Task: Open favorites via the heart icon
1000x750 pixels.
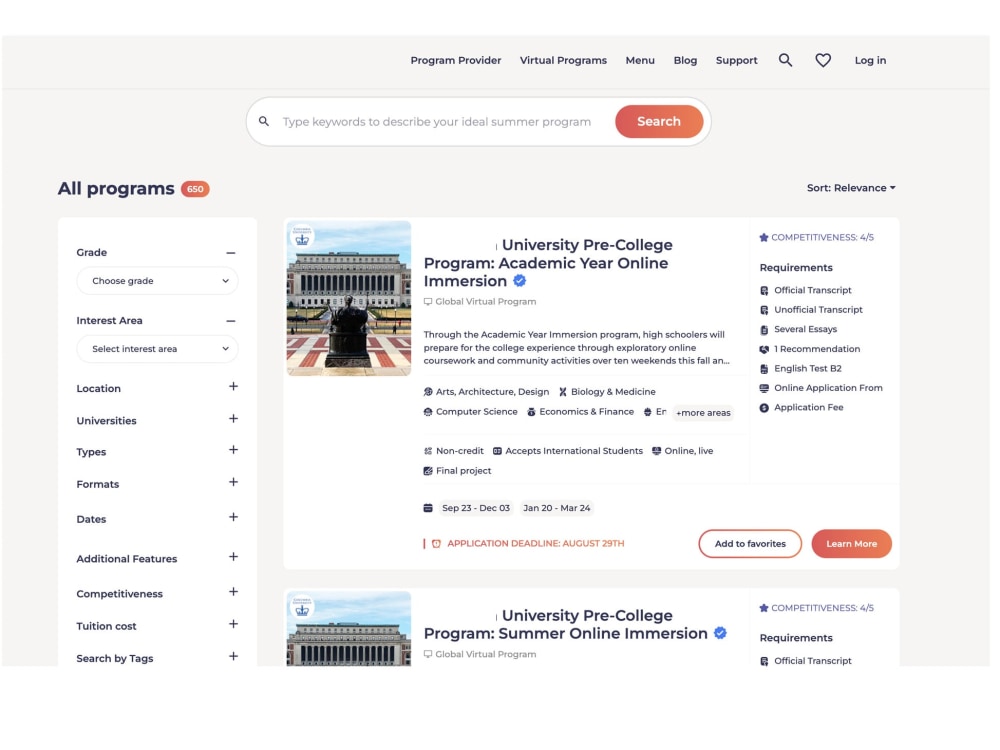Action: 823,60
